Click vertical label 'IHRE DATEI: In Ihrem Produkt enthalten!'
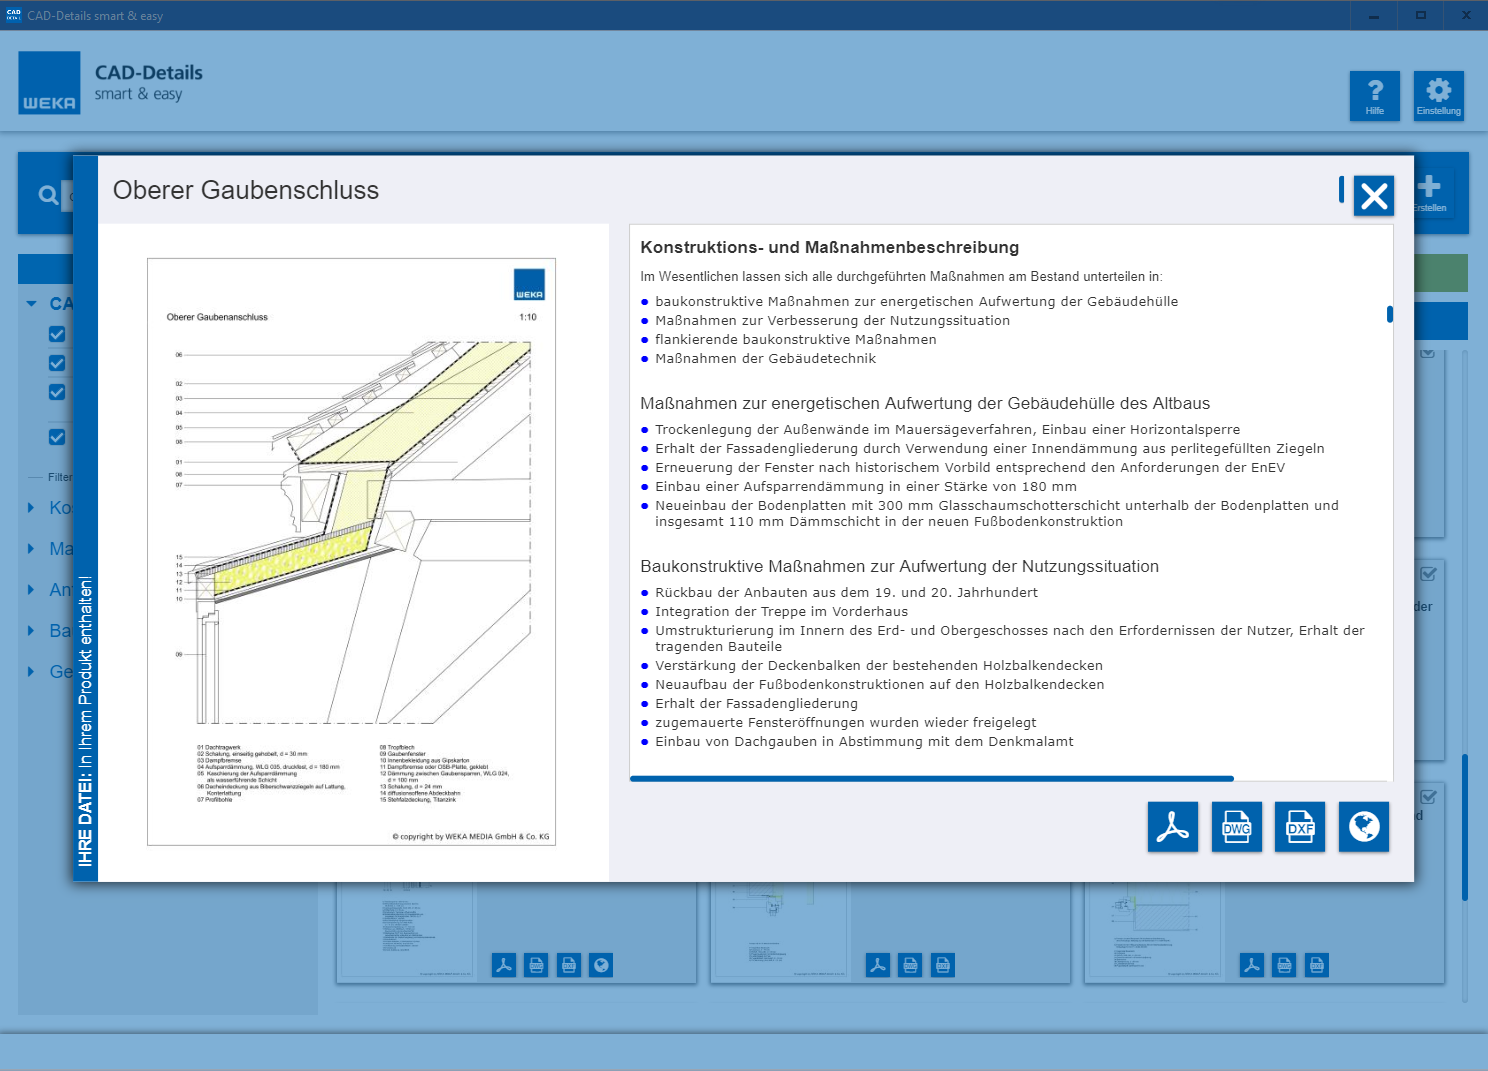 point(86,721)
